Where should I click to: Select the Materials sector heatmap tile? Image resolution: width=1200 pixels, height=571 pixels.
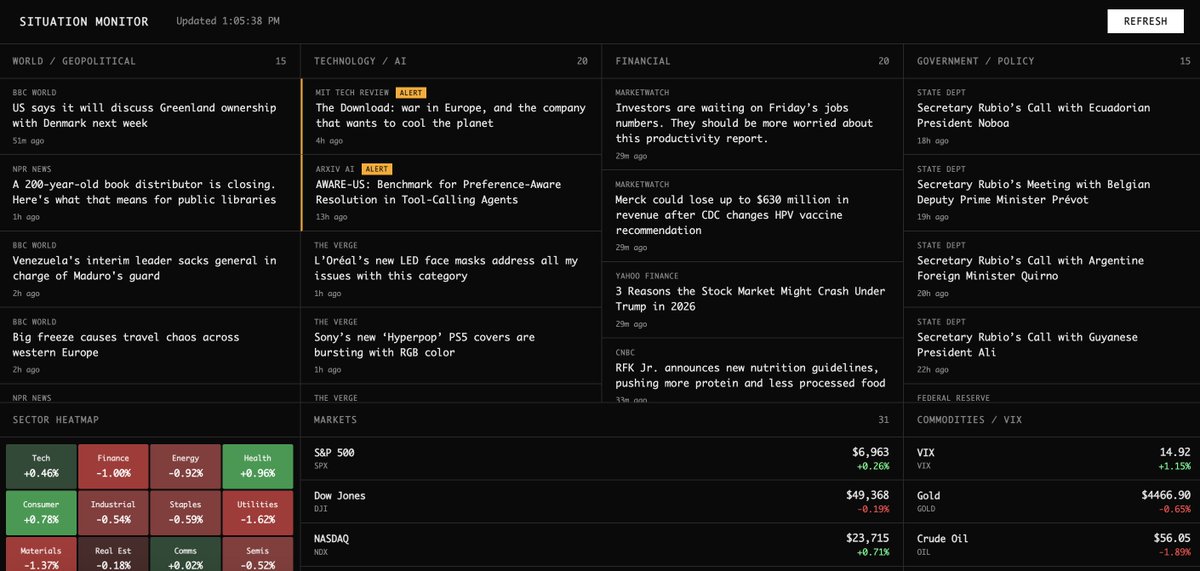41,555
